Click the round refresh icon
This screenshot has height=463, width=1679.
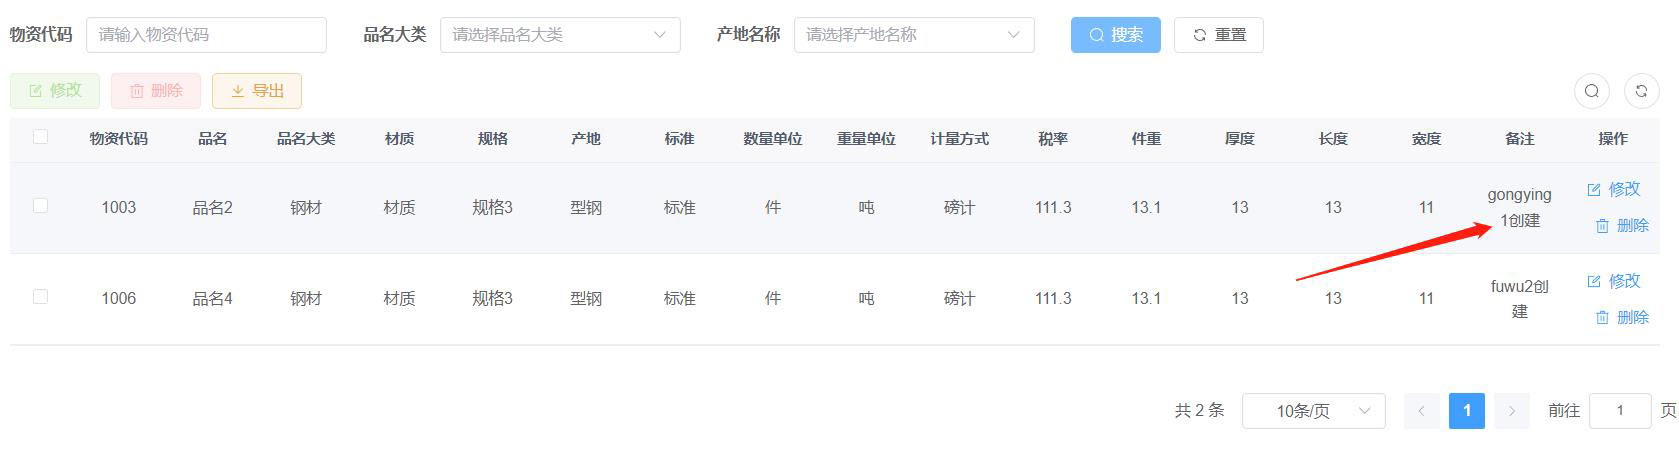[x=1641, y=91]
